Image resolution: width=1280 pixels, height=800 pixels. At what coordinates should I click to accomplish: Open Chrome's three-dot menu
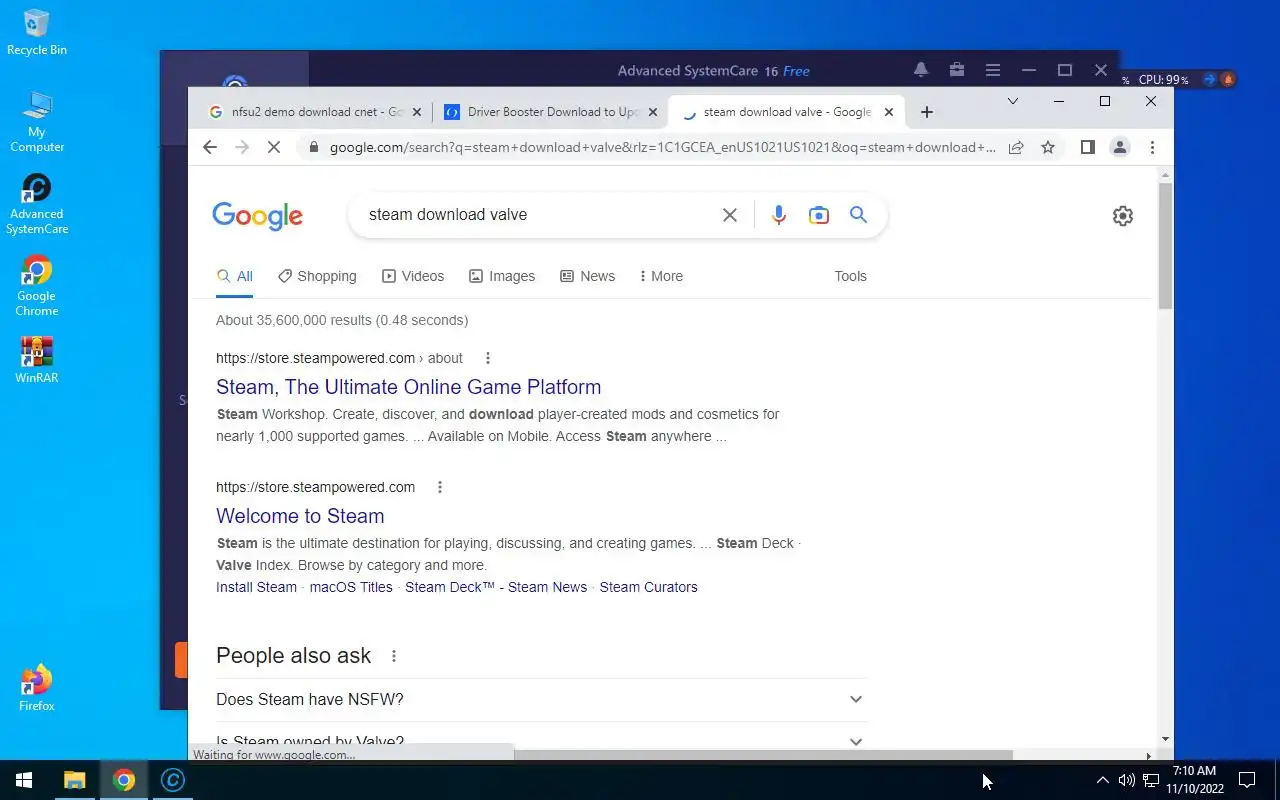[1152, 147]
